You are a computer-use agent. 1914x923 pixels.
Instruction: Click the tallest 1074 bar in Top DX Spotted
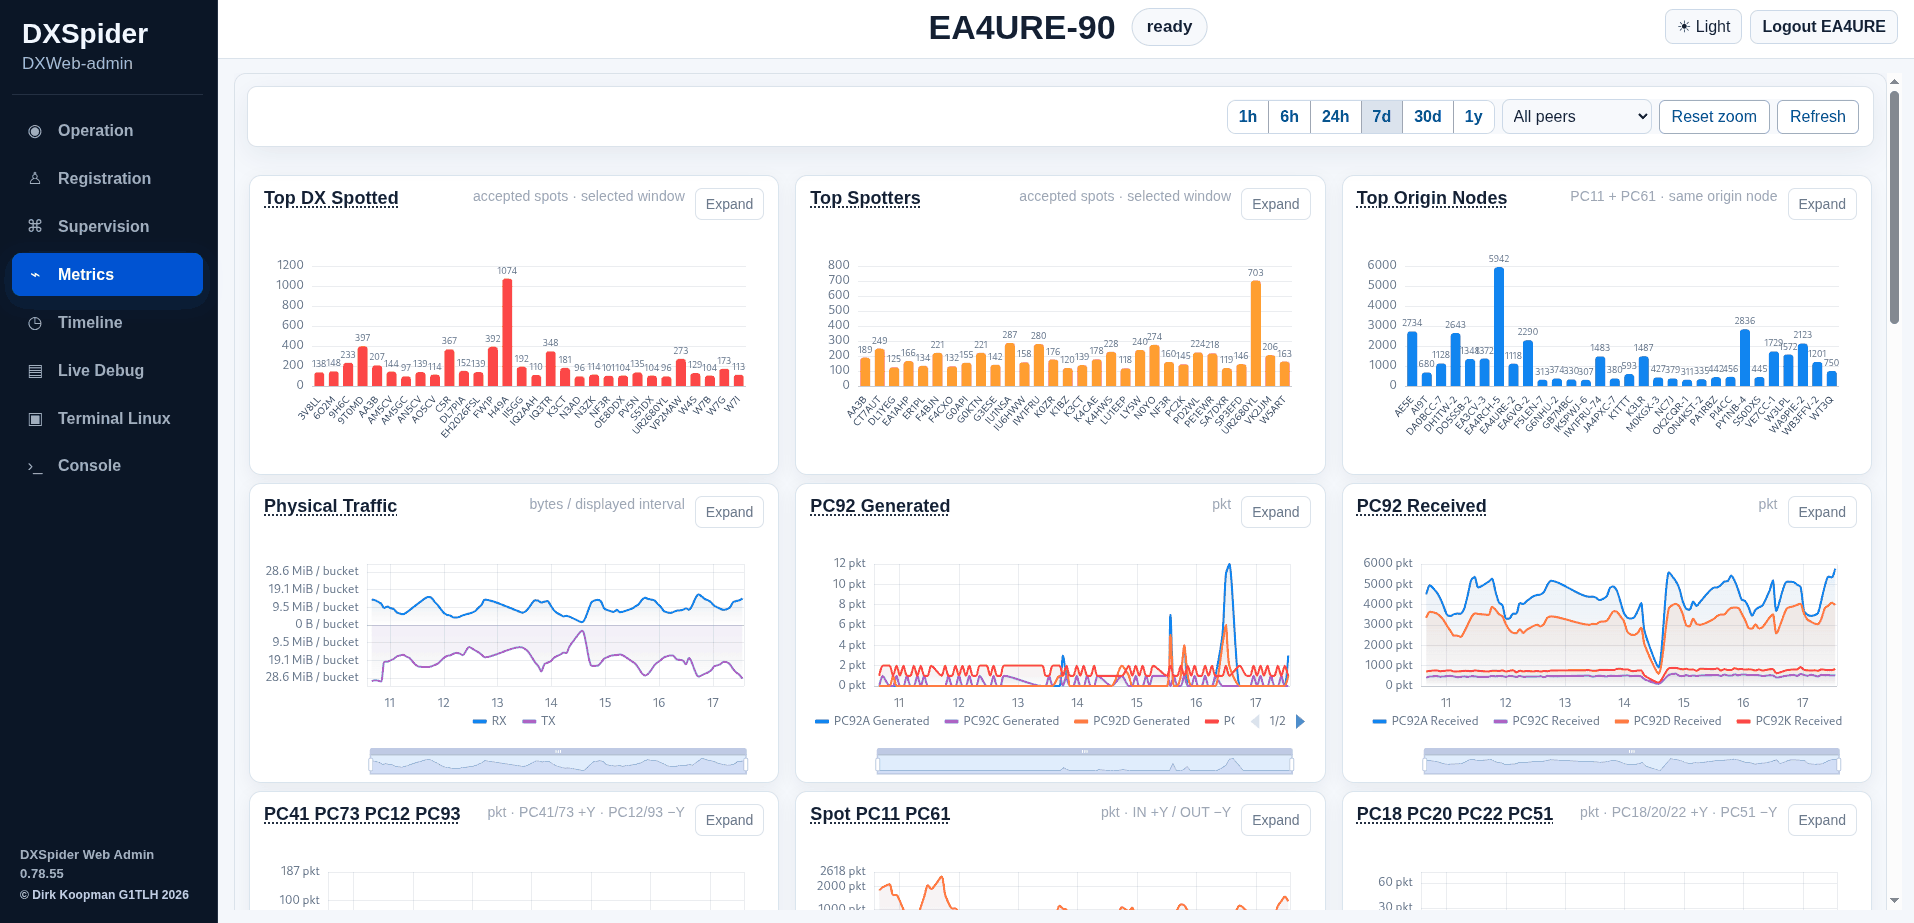[x=507, y=332]
